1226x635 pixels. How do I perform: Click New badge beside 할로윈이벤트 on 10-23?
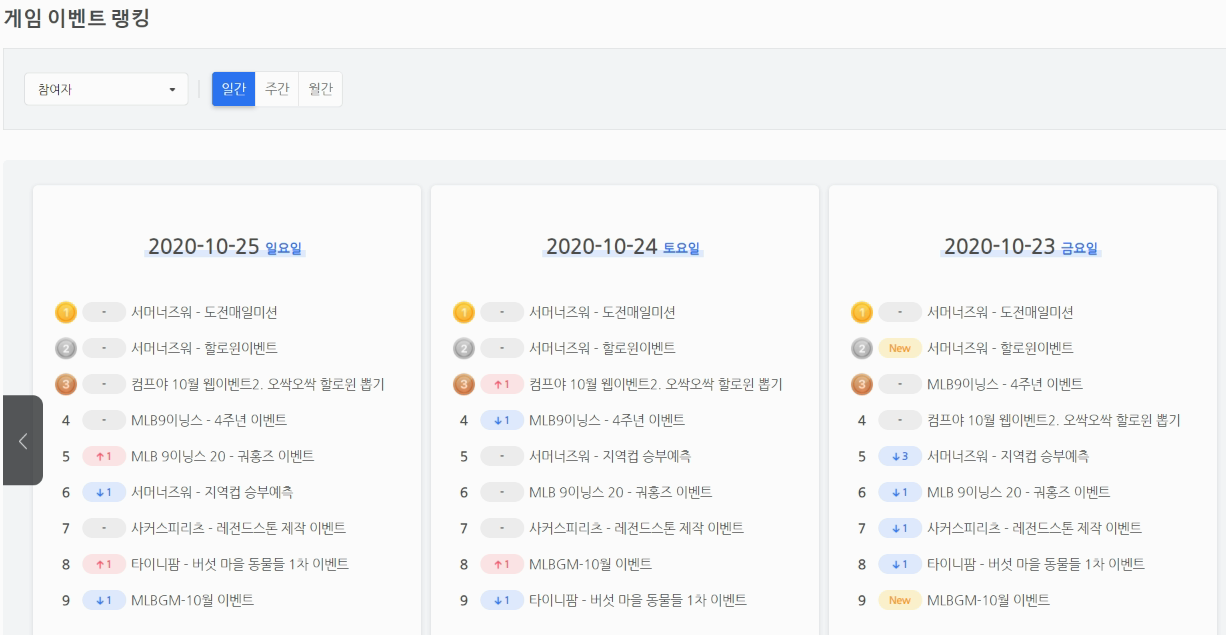(x=900, y=348)
